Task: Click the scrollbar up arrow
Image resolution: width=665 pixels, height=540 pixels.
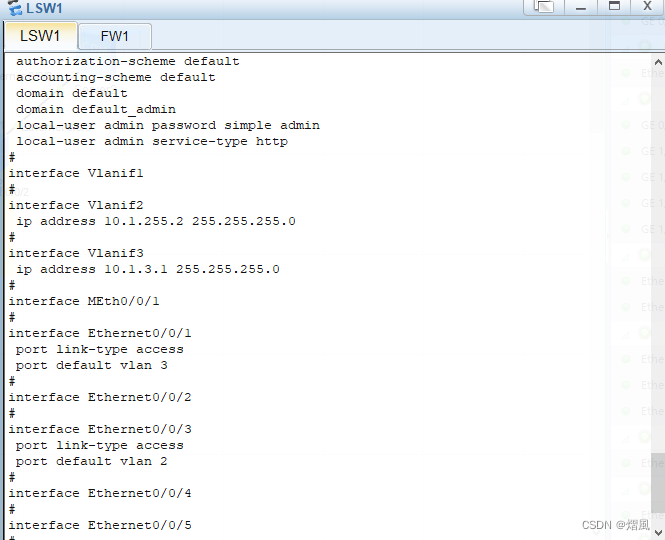Action: [x=658, y=62]
